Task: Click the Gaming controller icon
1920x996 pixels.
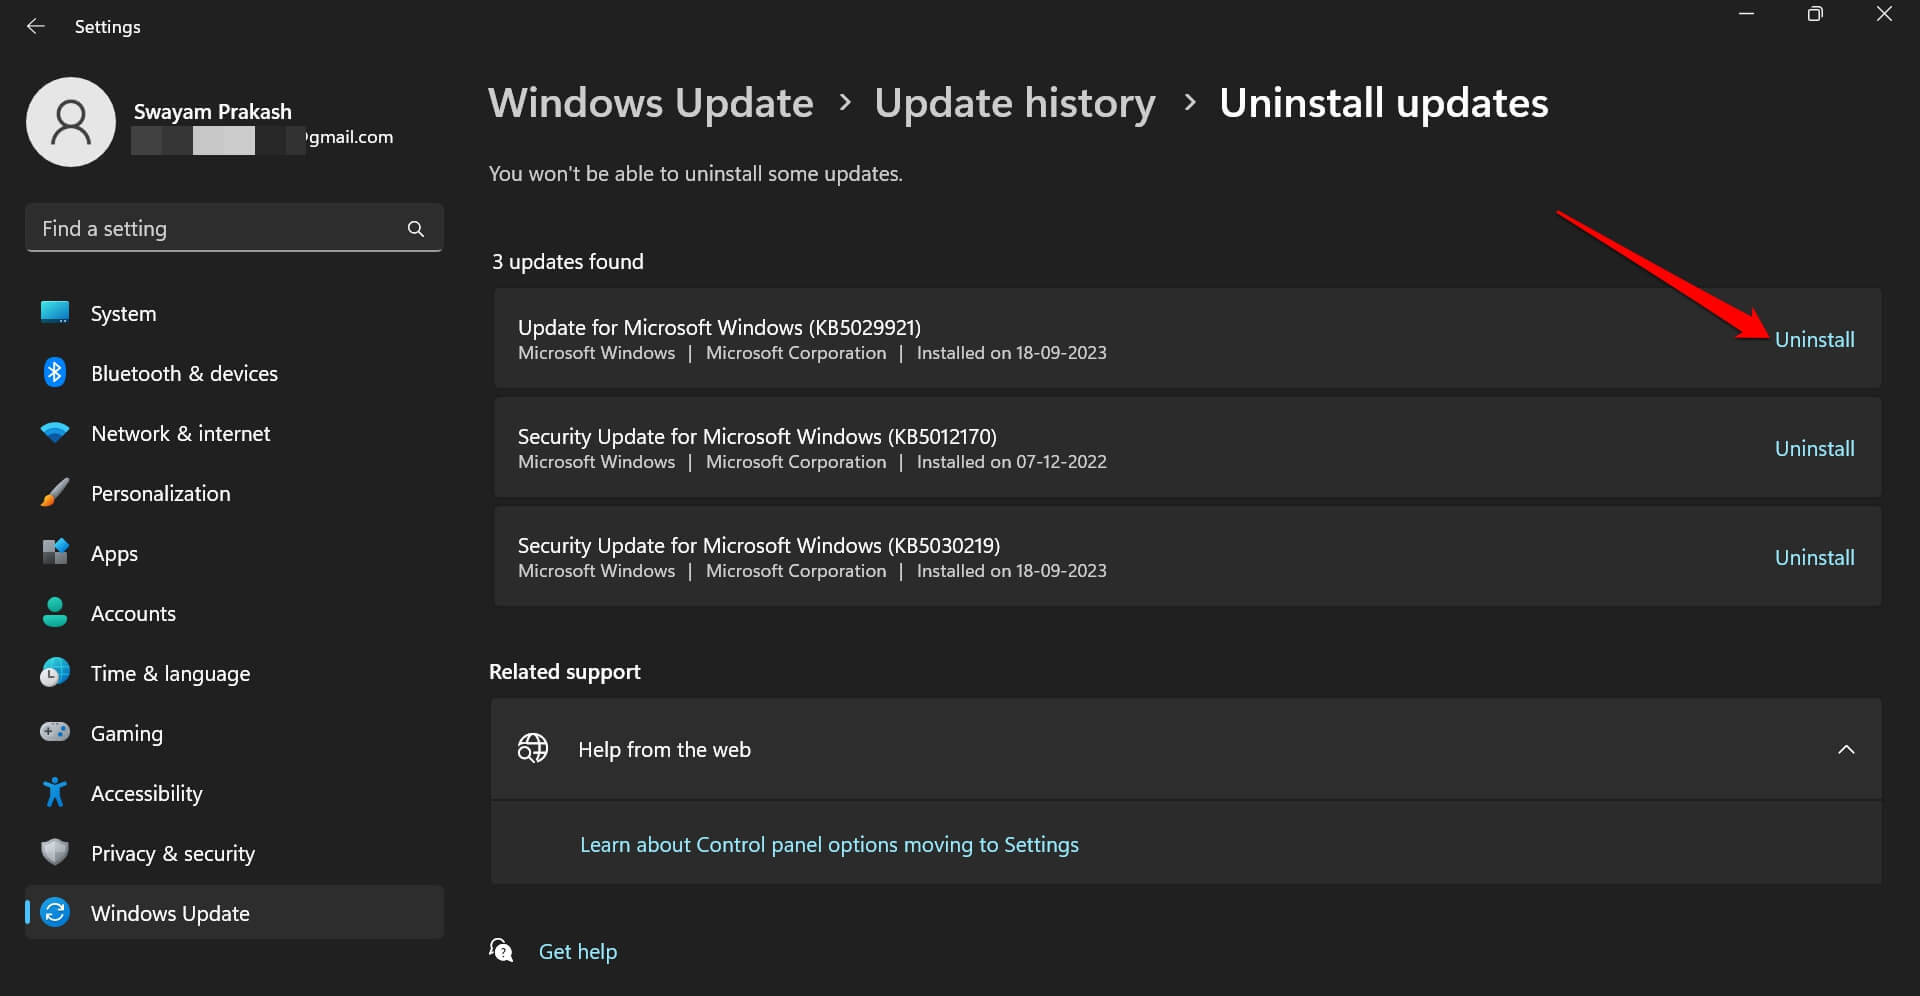Action: coord(55,732)
